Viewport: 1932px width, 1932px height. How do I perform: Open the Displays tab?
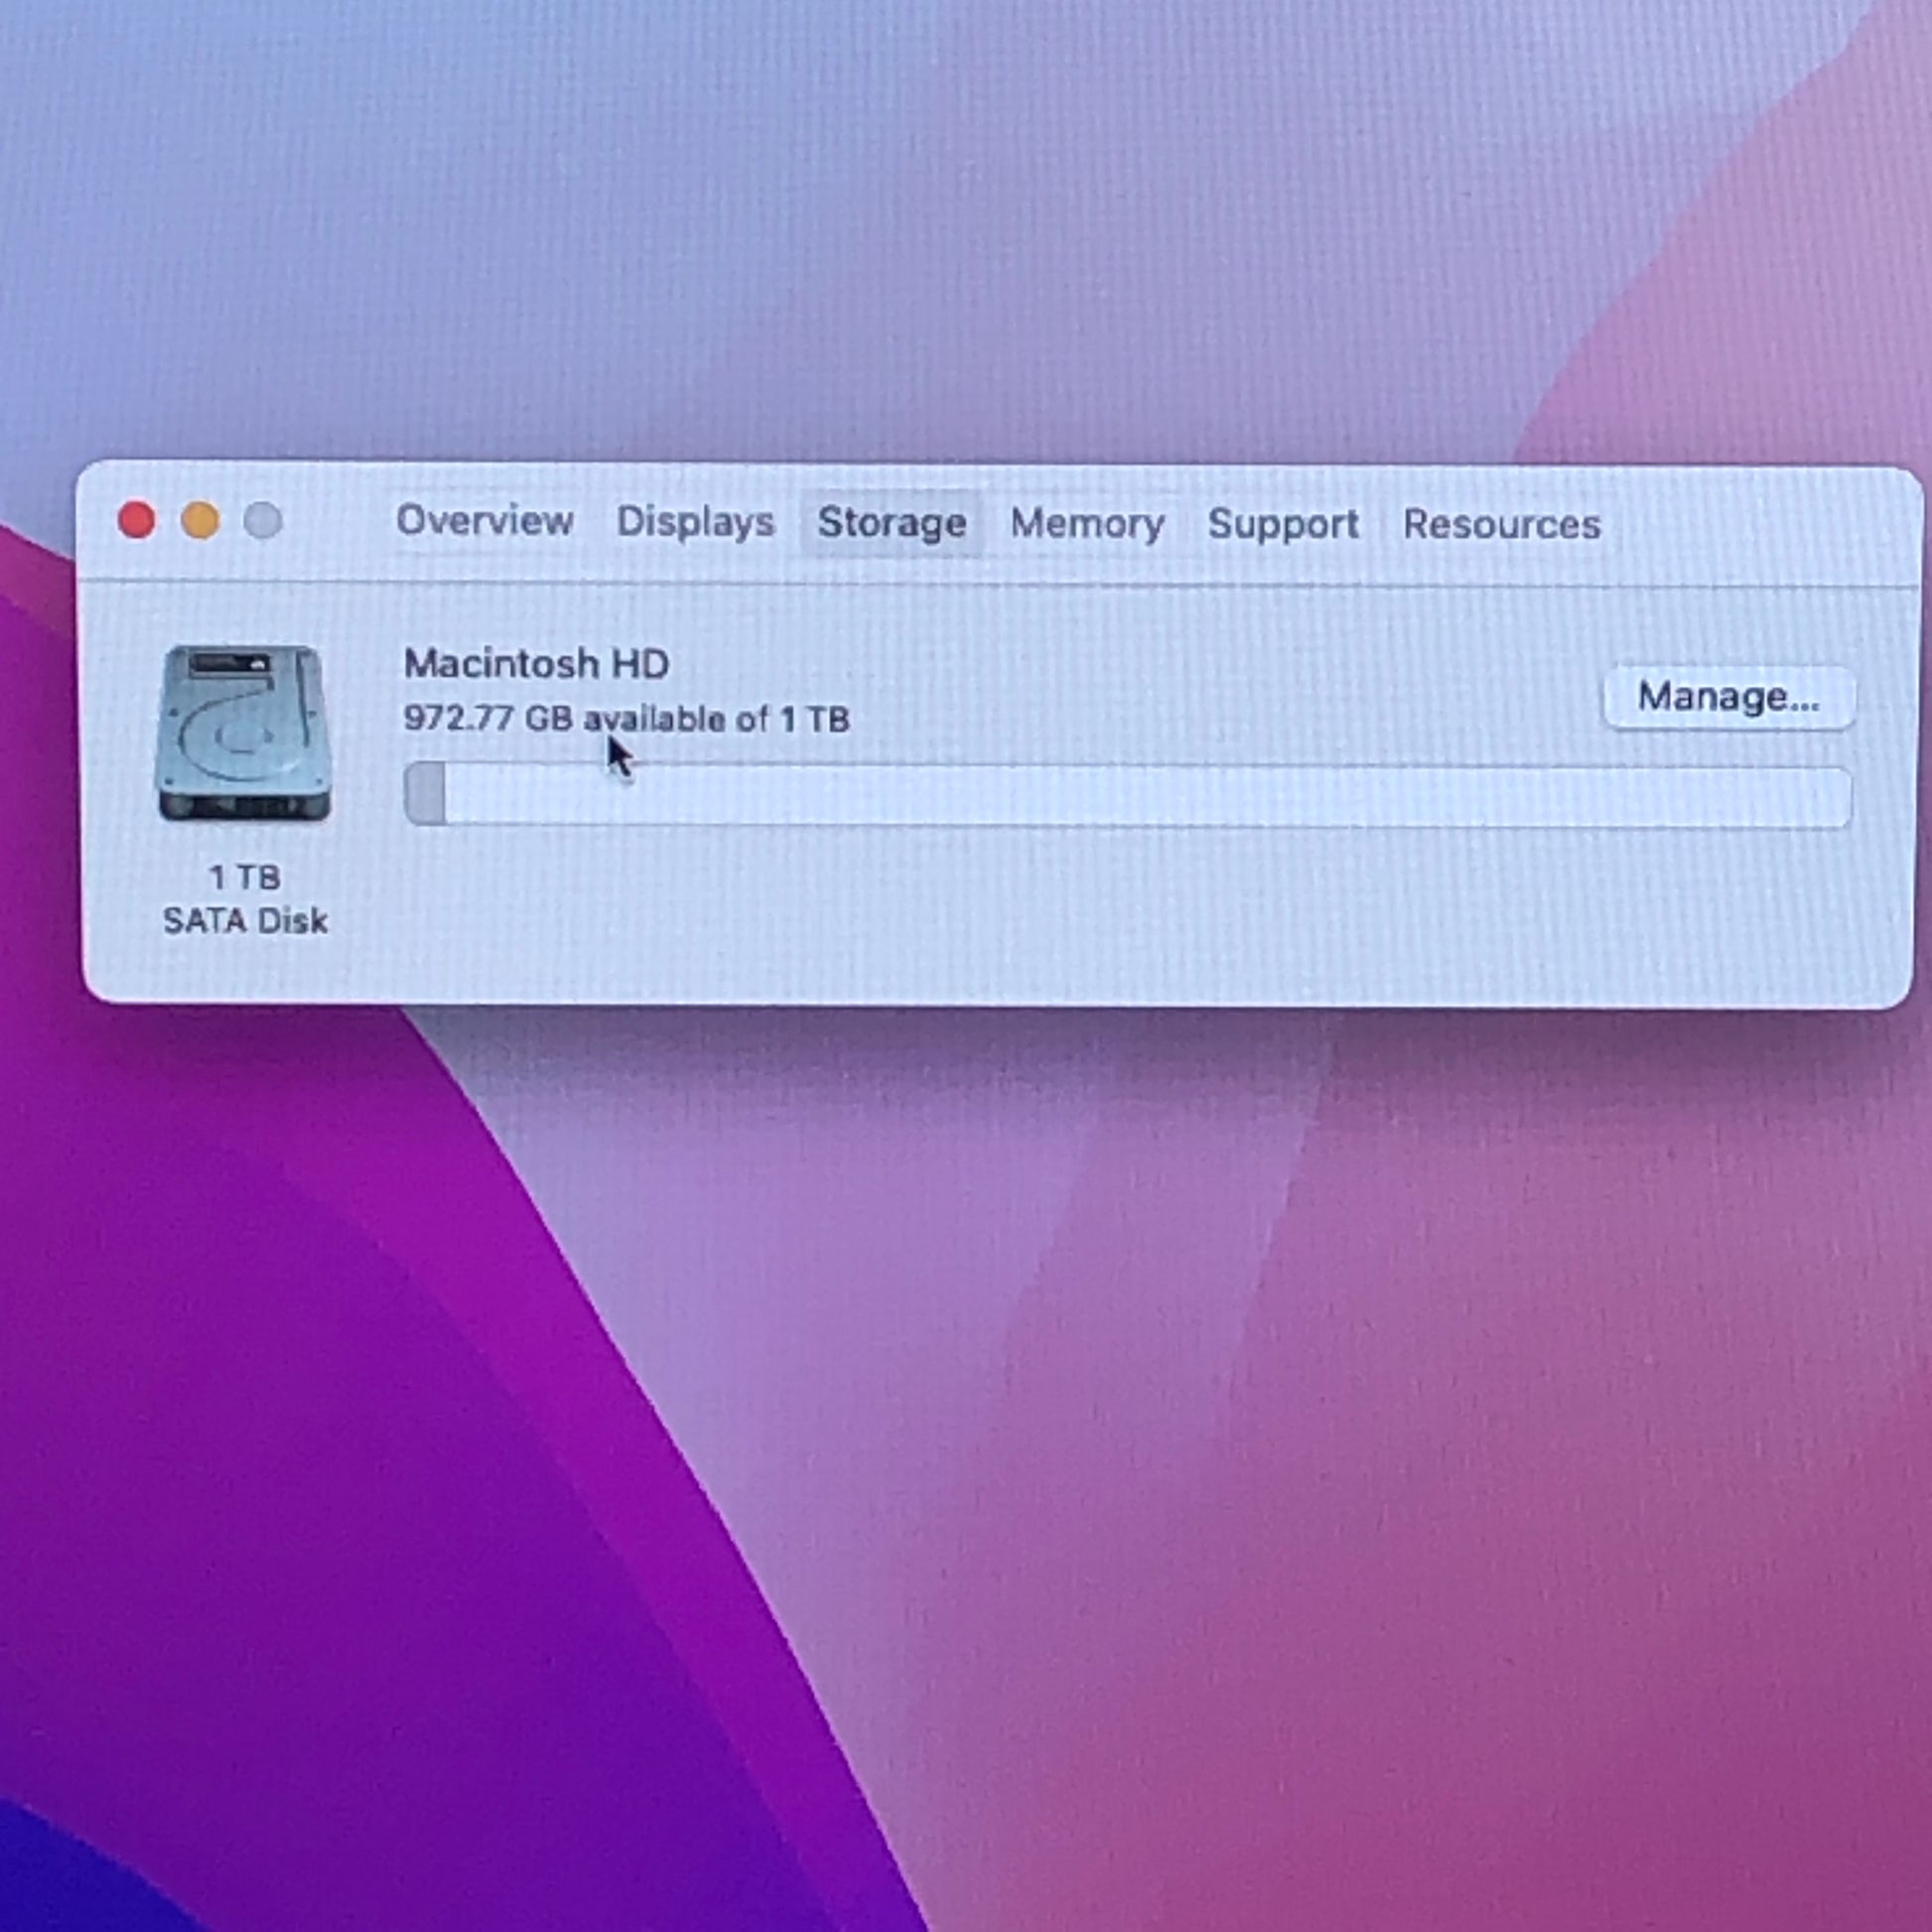(x=695, y=522)
